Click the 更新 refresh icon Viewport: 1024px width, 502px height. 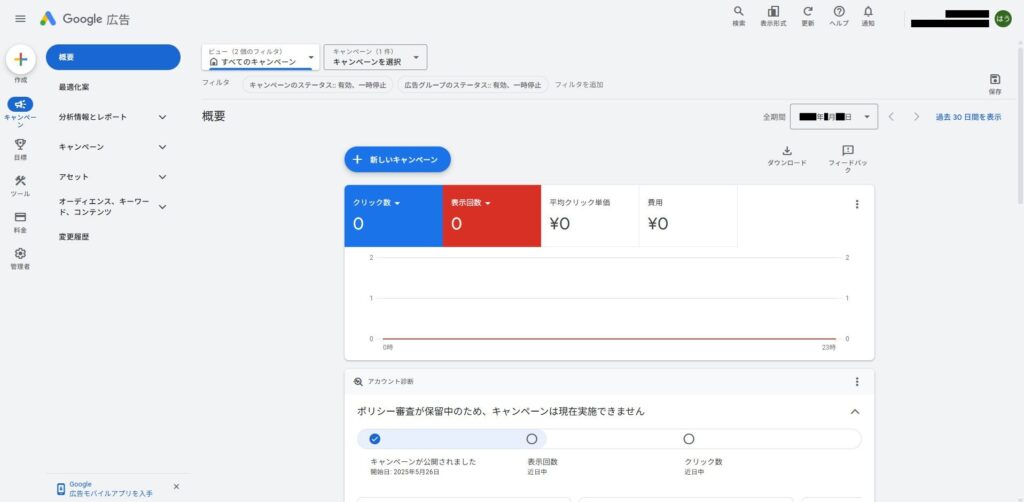808,12
